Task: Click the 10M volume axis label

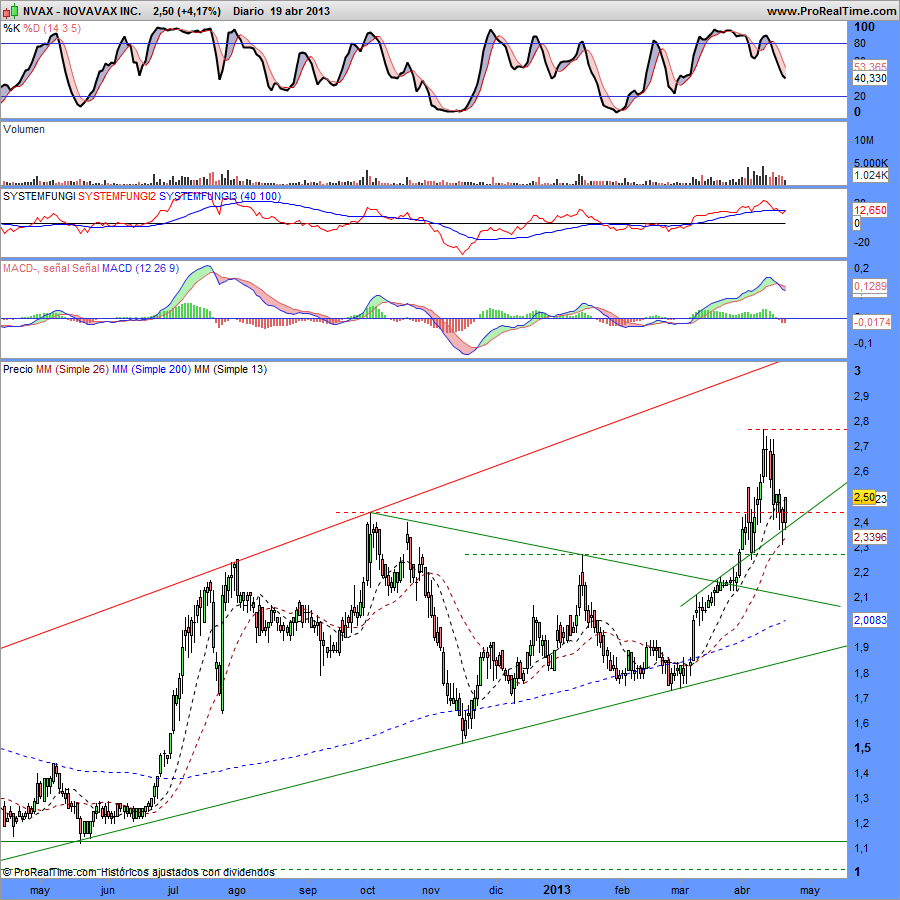Action: click(864, 141)
